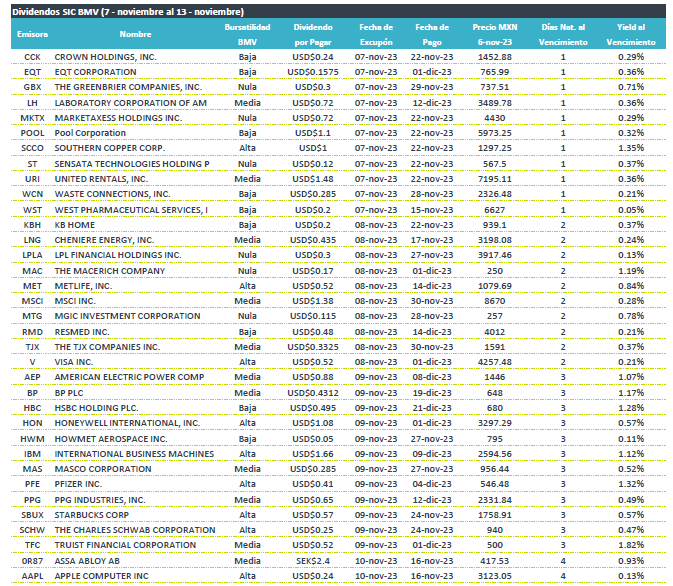Click the RMD ticker cell
Screen dimensions: 673x586
point(32,332)
